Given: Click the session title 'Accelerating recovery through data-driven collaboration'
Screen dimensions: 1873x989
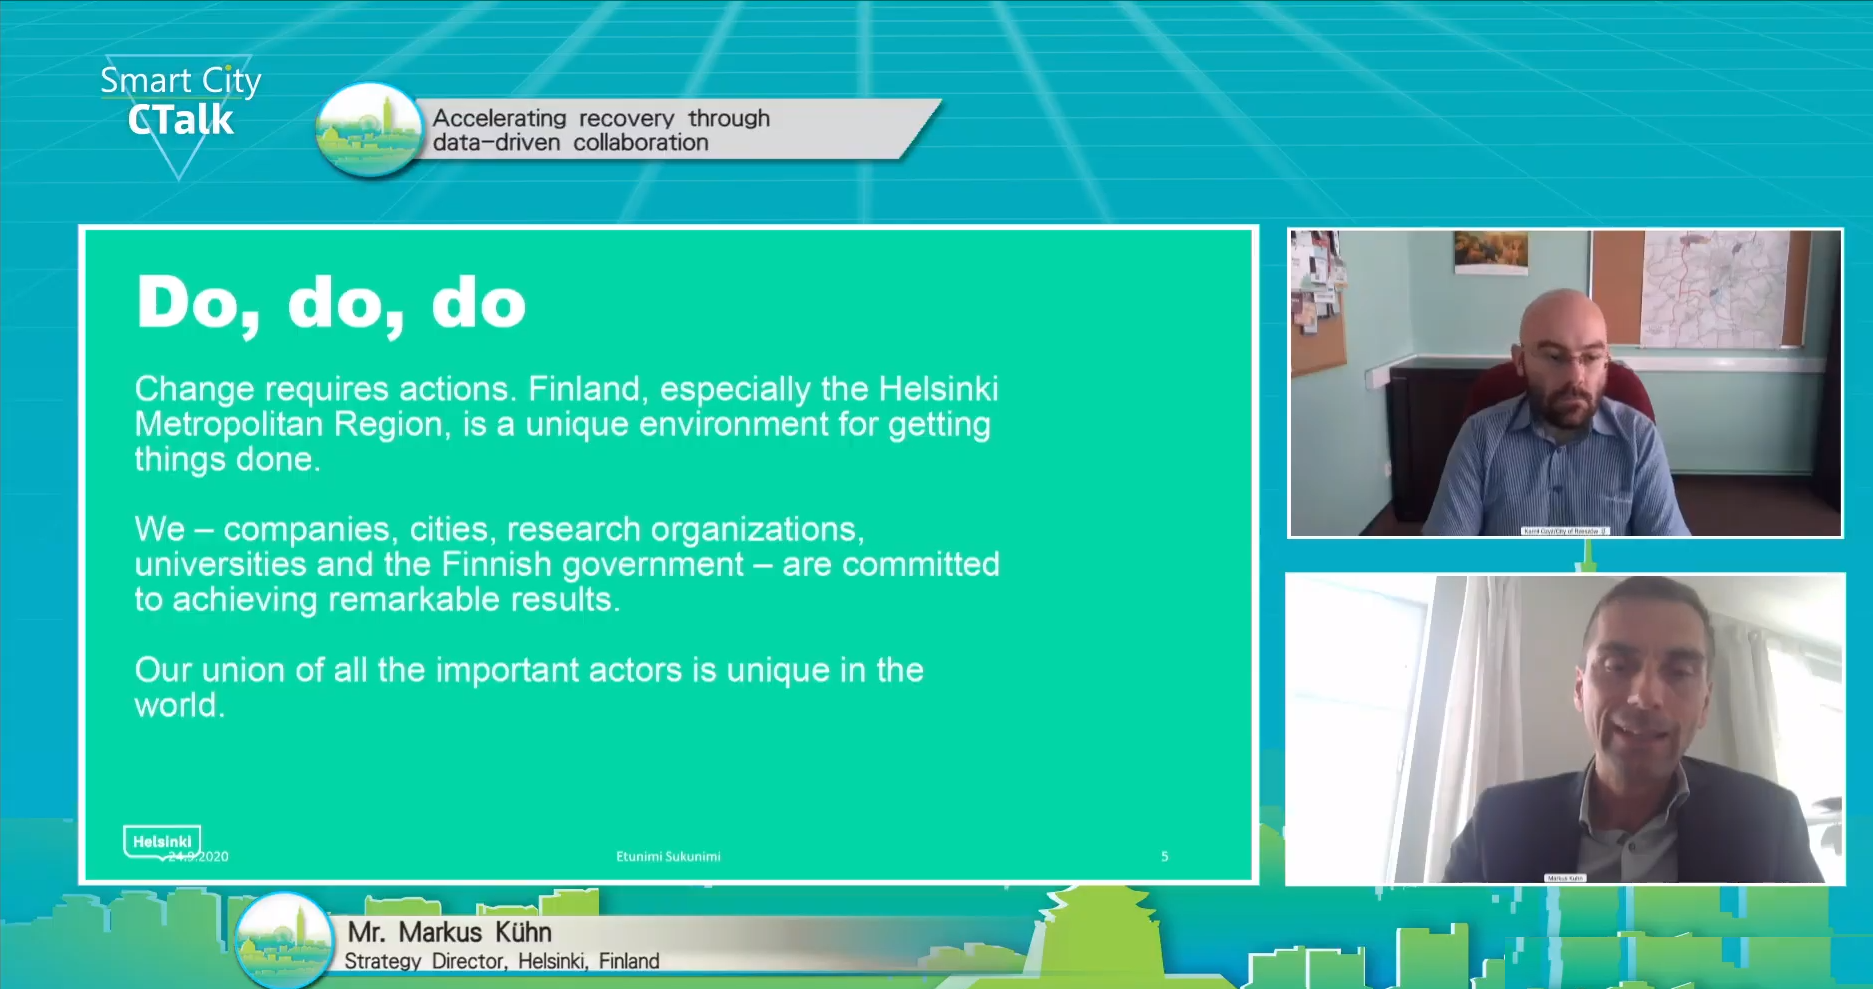Looking at the screenshot, I should coord(601,130).
